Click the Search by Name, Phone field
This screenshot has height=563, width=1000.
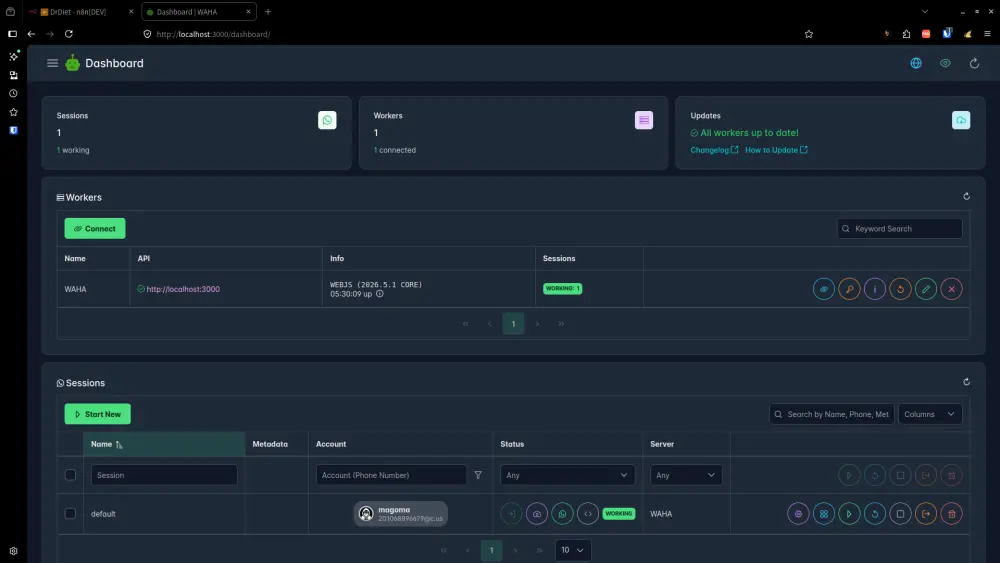tap(831, 414)
